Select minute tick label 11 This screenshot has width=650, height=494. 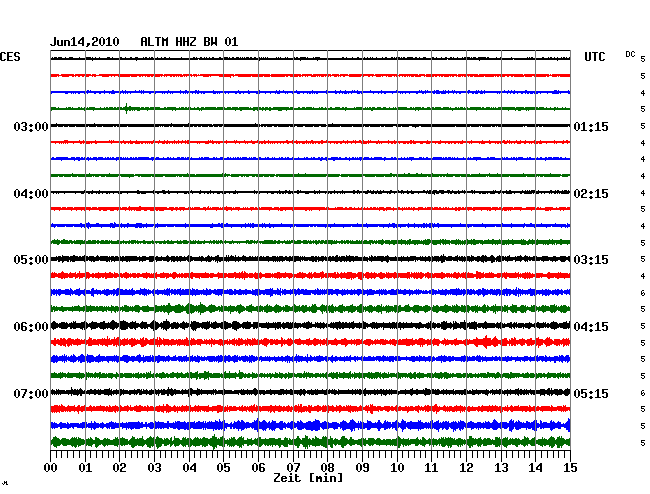coord(432,467)
